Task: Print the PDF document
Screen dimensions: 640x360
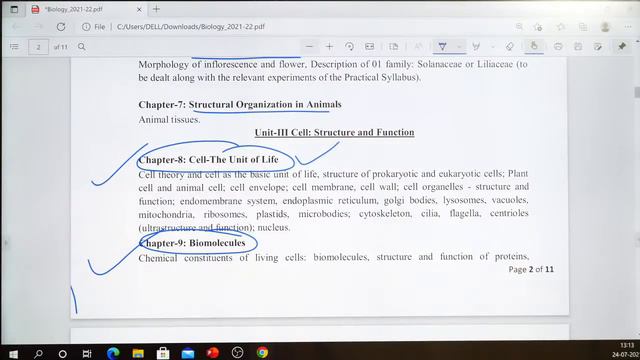Action: point(558,47)
